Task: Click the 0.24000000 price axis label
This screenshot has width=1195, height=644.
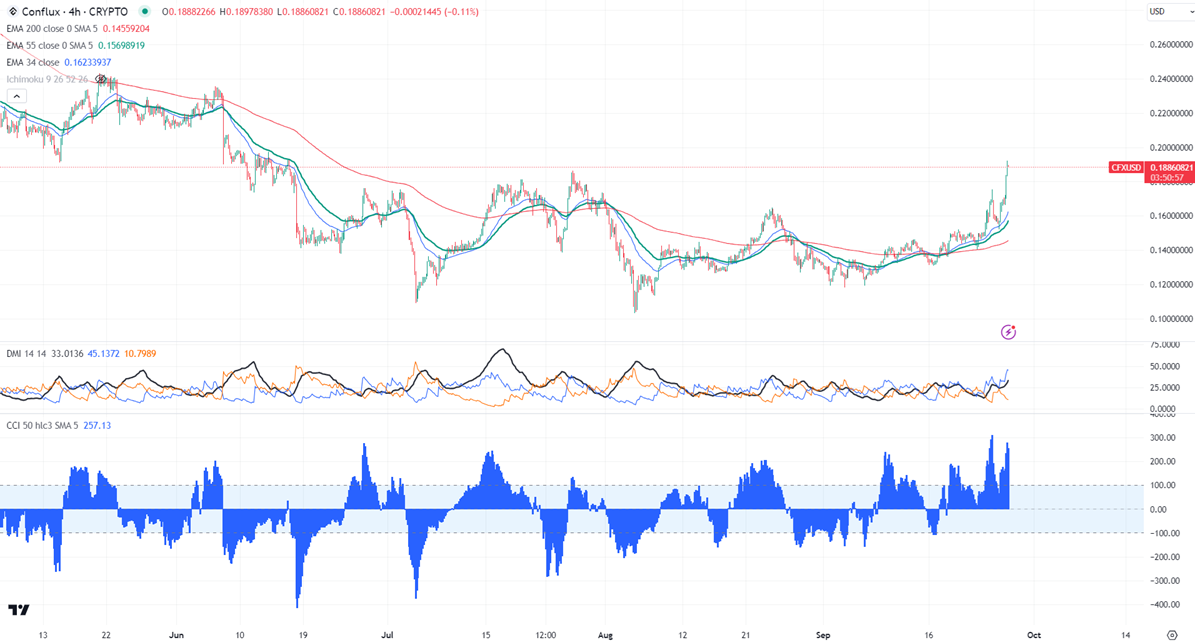Action: click(x=1171, y=78)
